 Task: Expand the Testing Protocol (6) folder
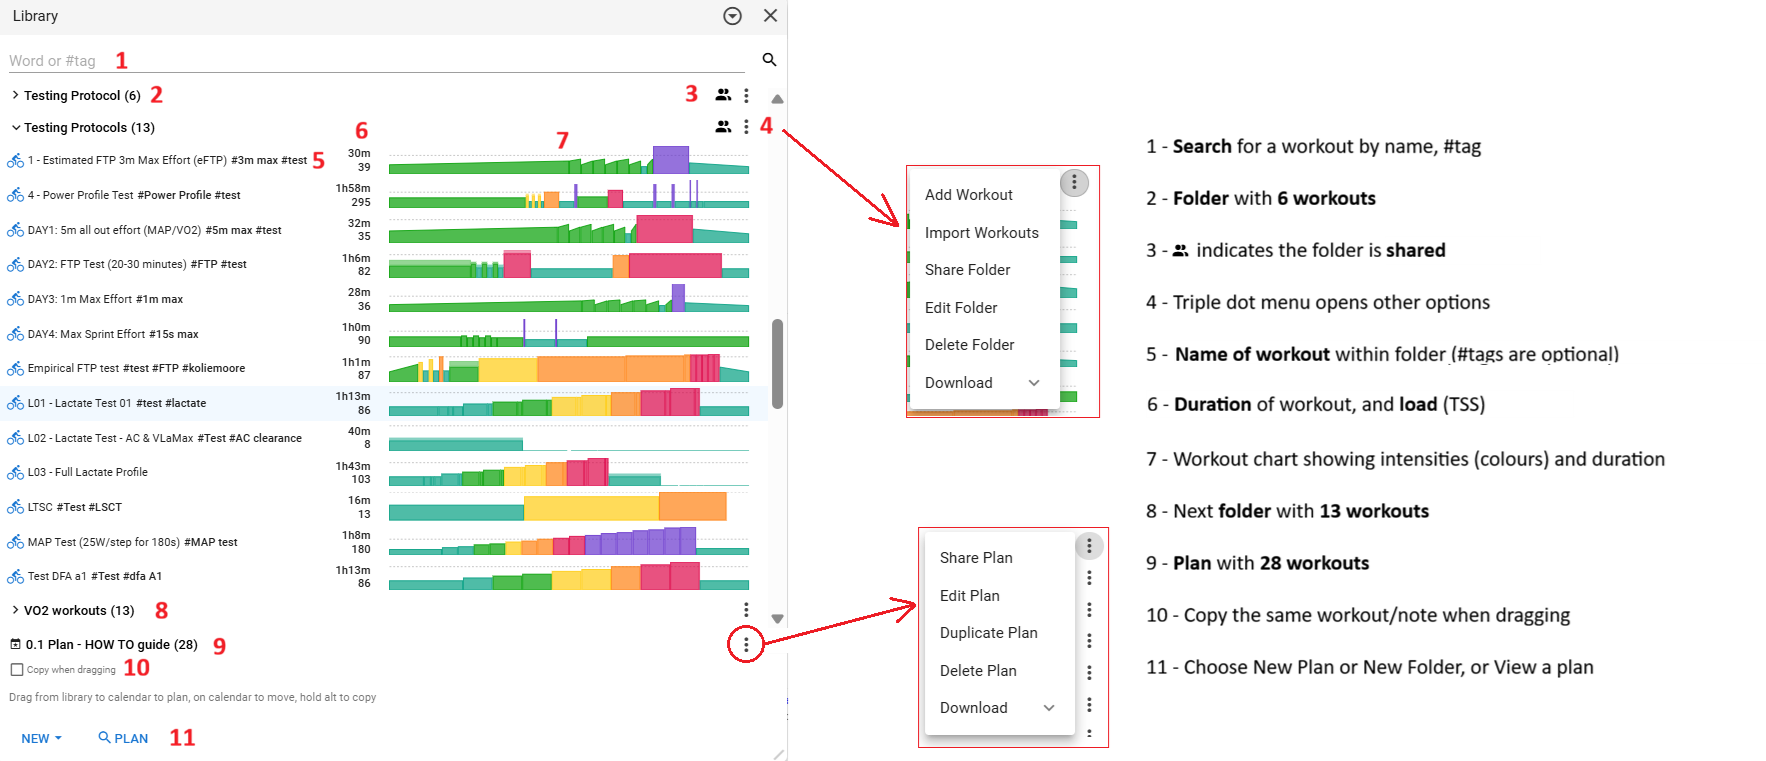15,95
